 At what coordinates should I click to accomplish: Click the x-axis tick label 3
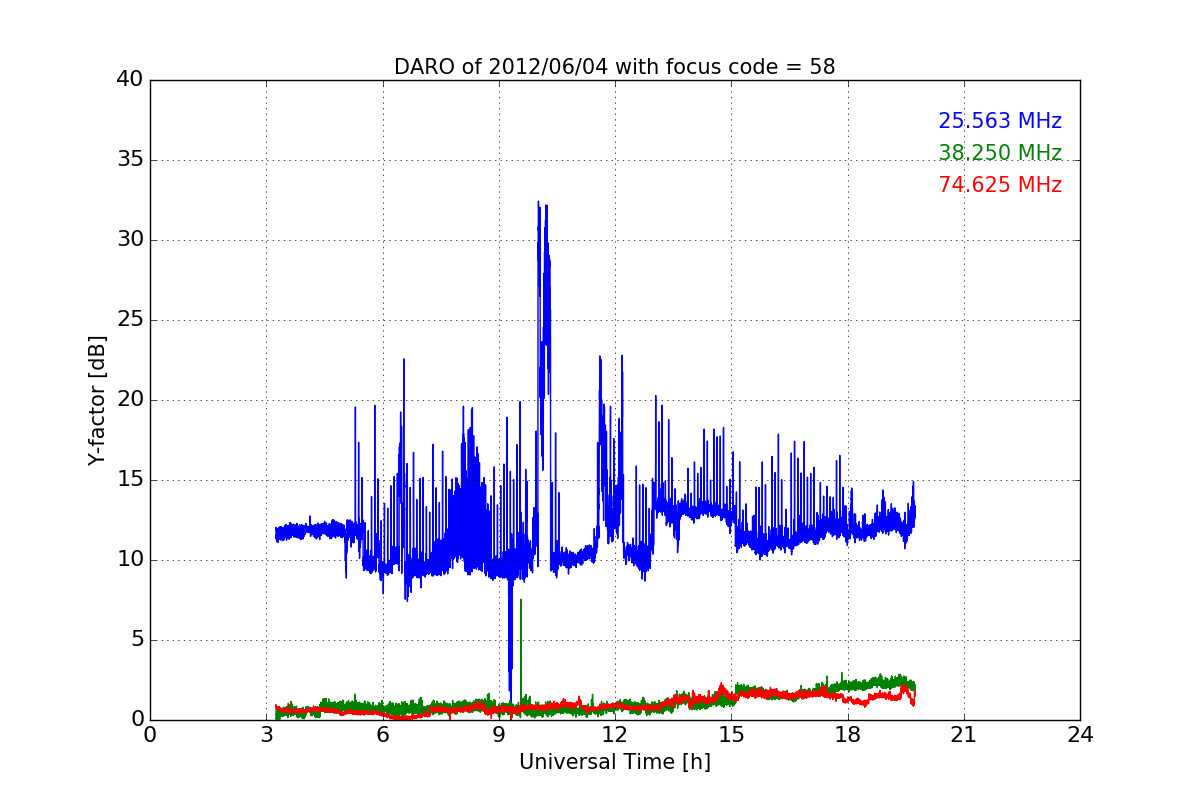click(x=266, y=734)
